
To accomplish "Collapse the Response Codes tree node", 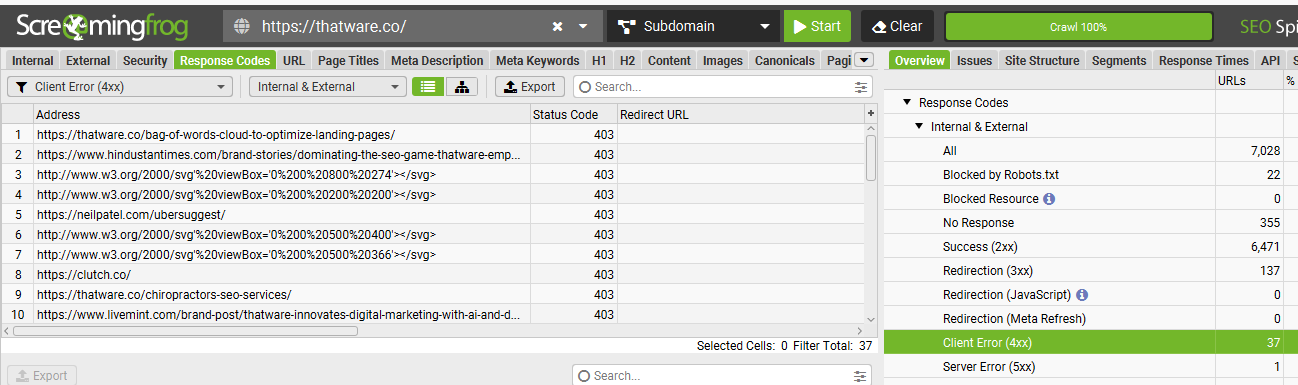I will pyautogui.click(x=907, y=103).
